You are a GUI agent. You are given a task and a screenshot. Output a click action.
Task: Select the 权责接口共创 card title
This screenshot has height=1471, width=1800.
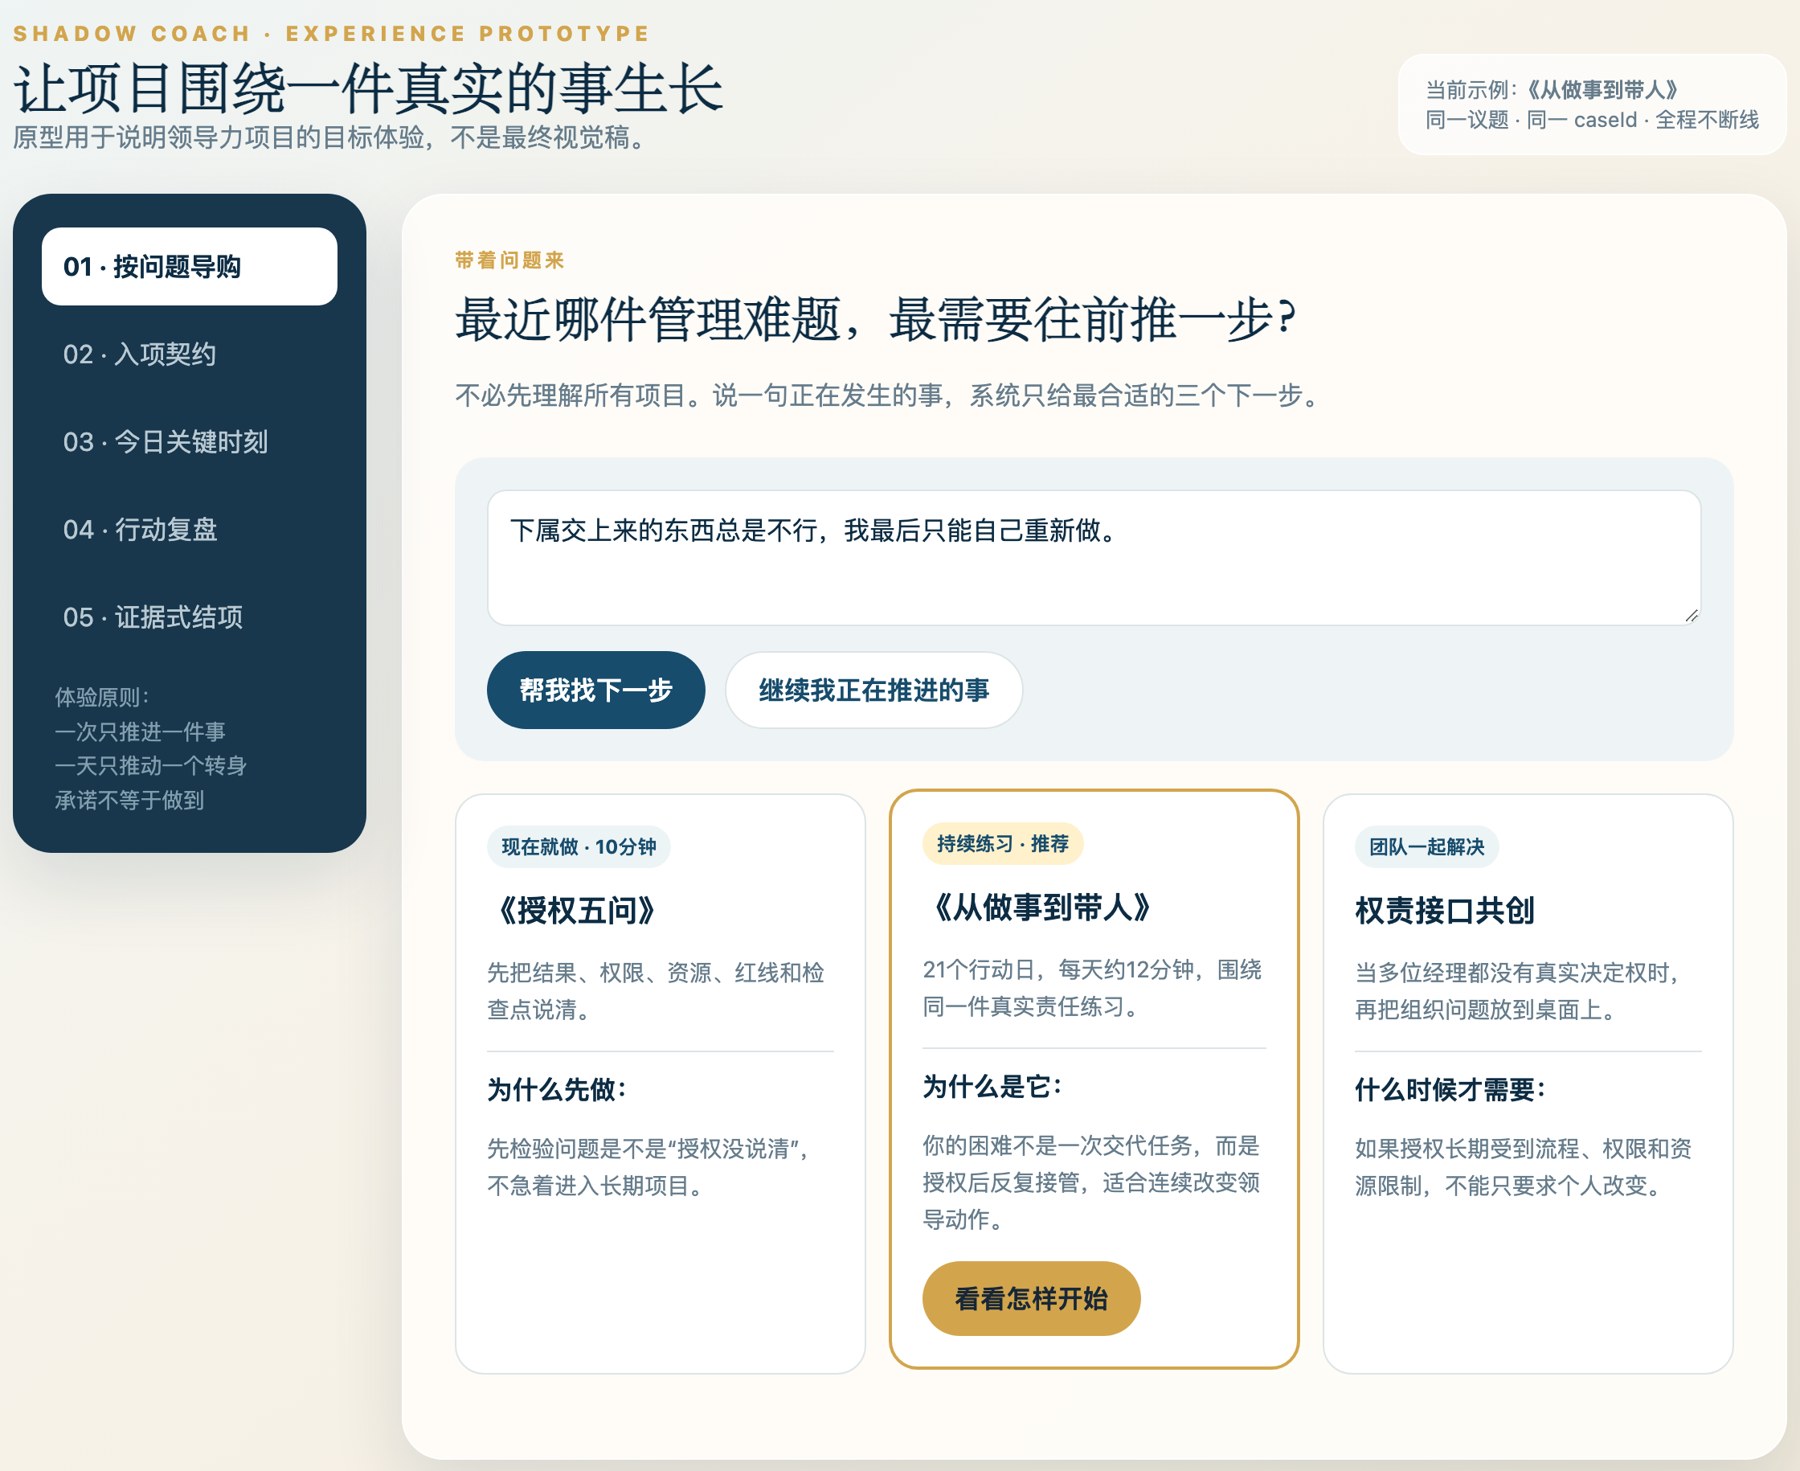coord(1445,910)
